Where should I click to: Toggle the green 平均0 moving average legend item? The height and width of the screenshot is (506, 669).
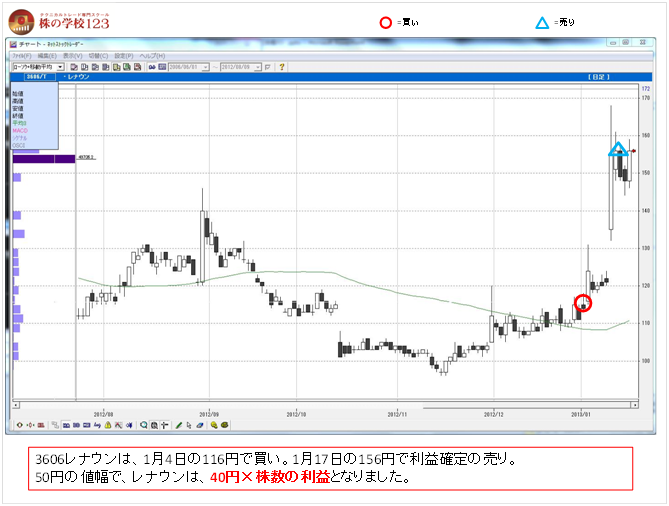20,124
